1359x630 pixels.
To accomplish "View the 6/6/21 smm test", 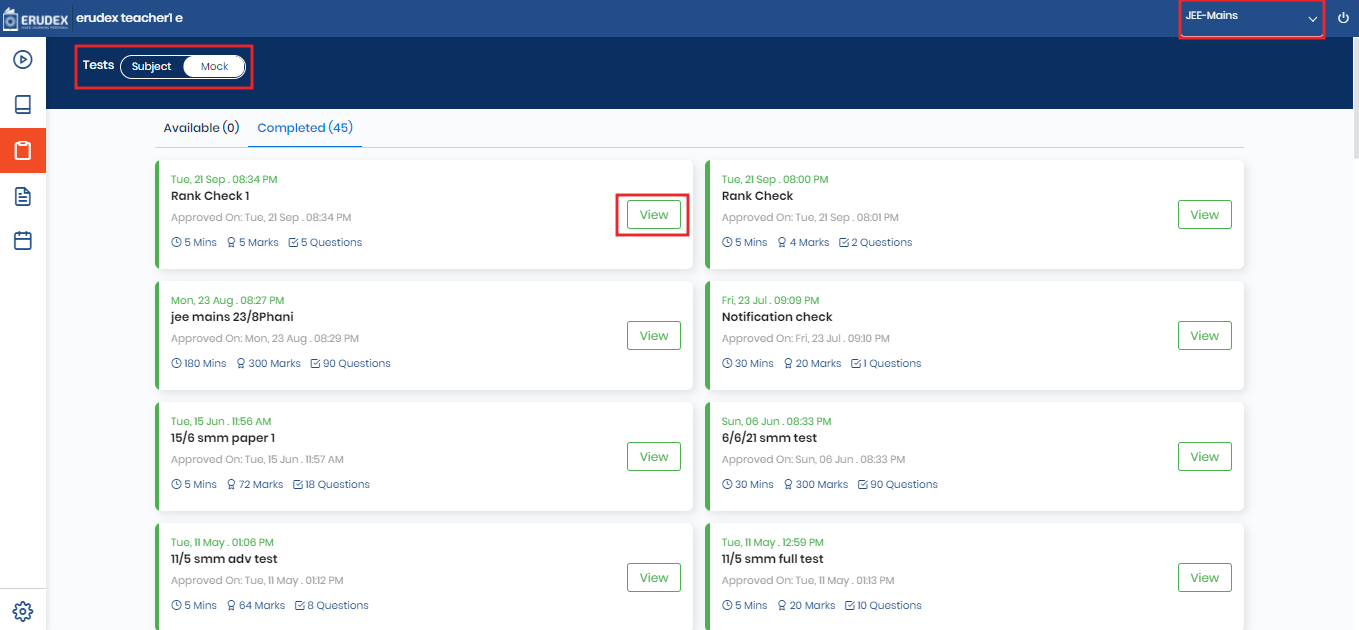I will [1204, 457].
